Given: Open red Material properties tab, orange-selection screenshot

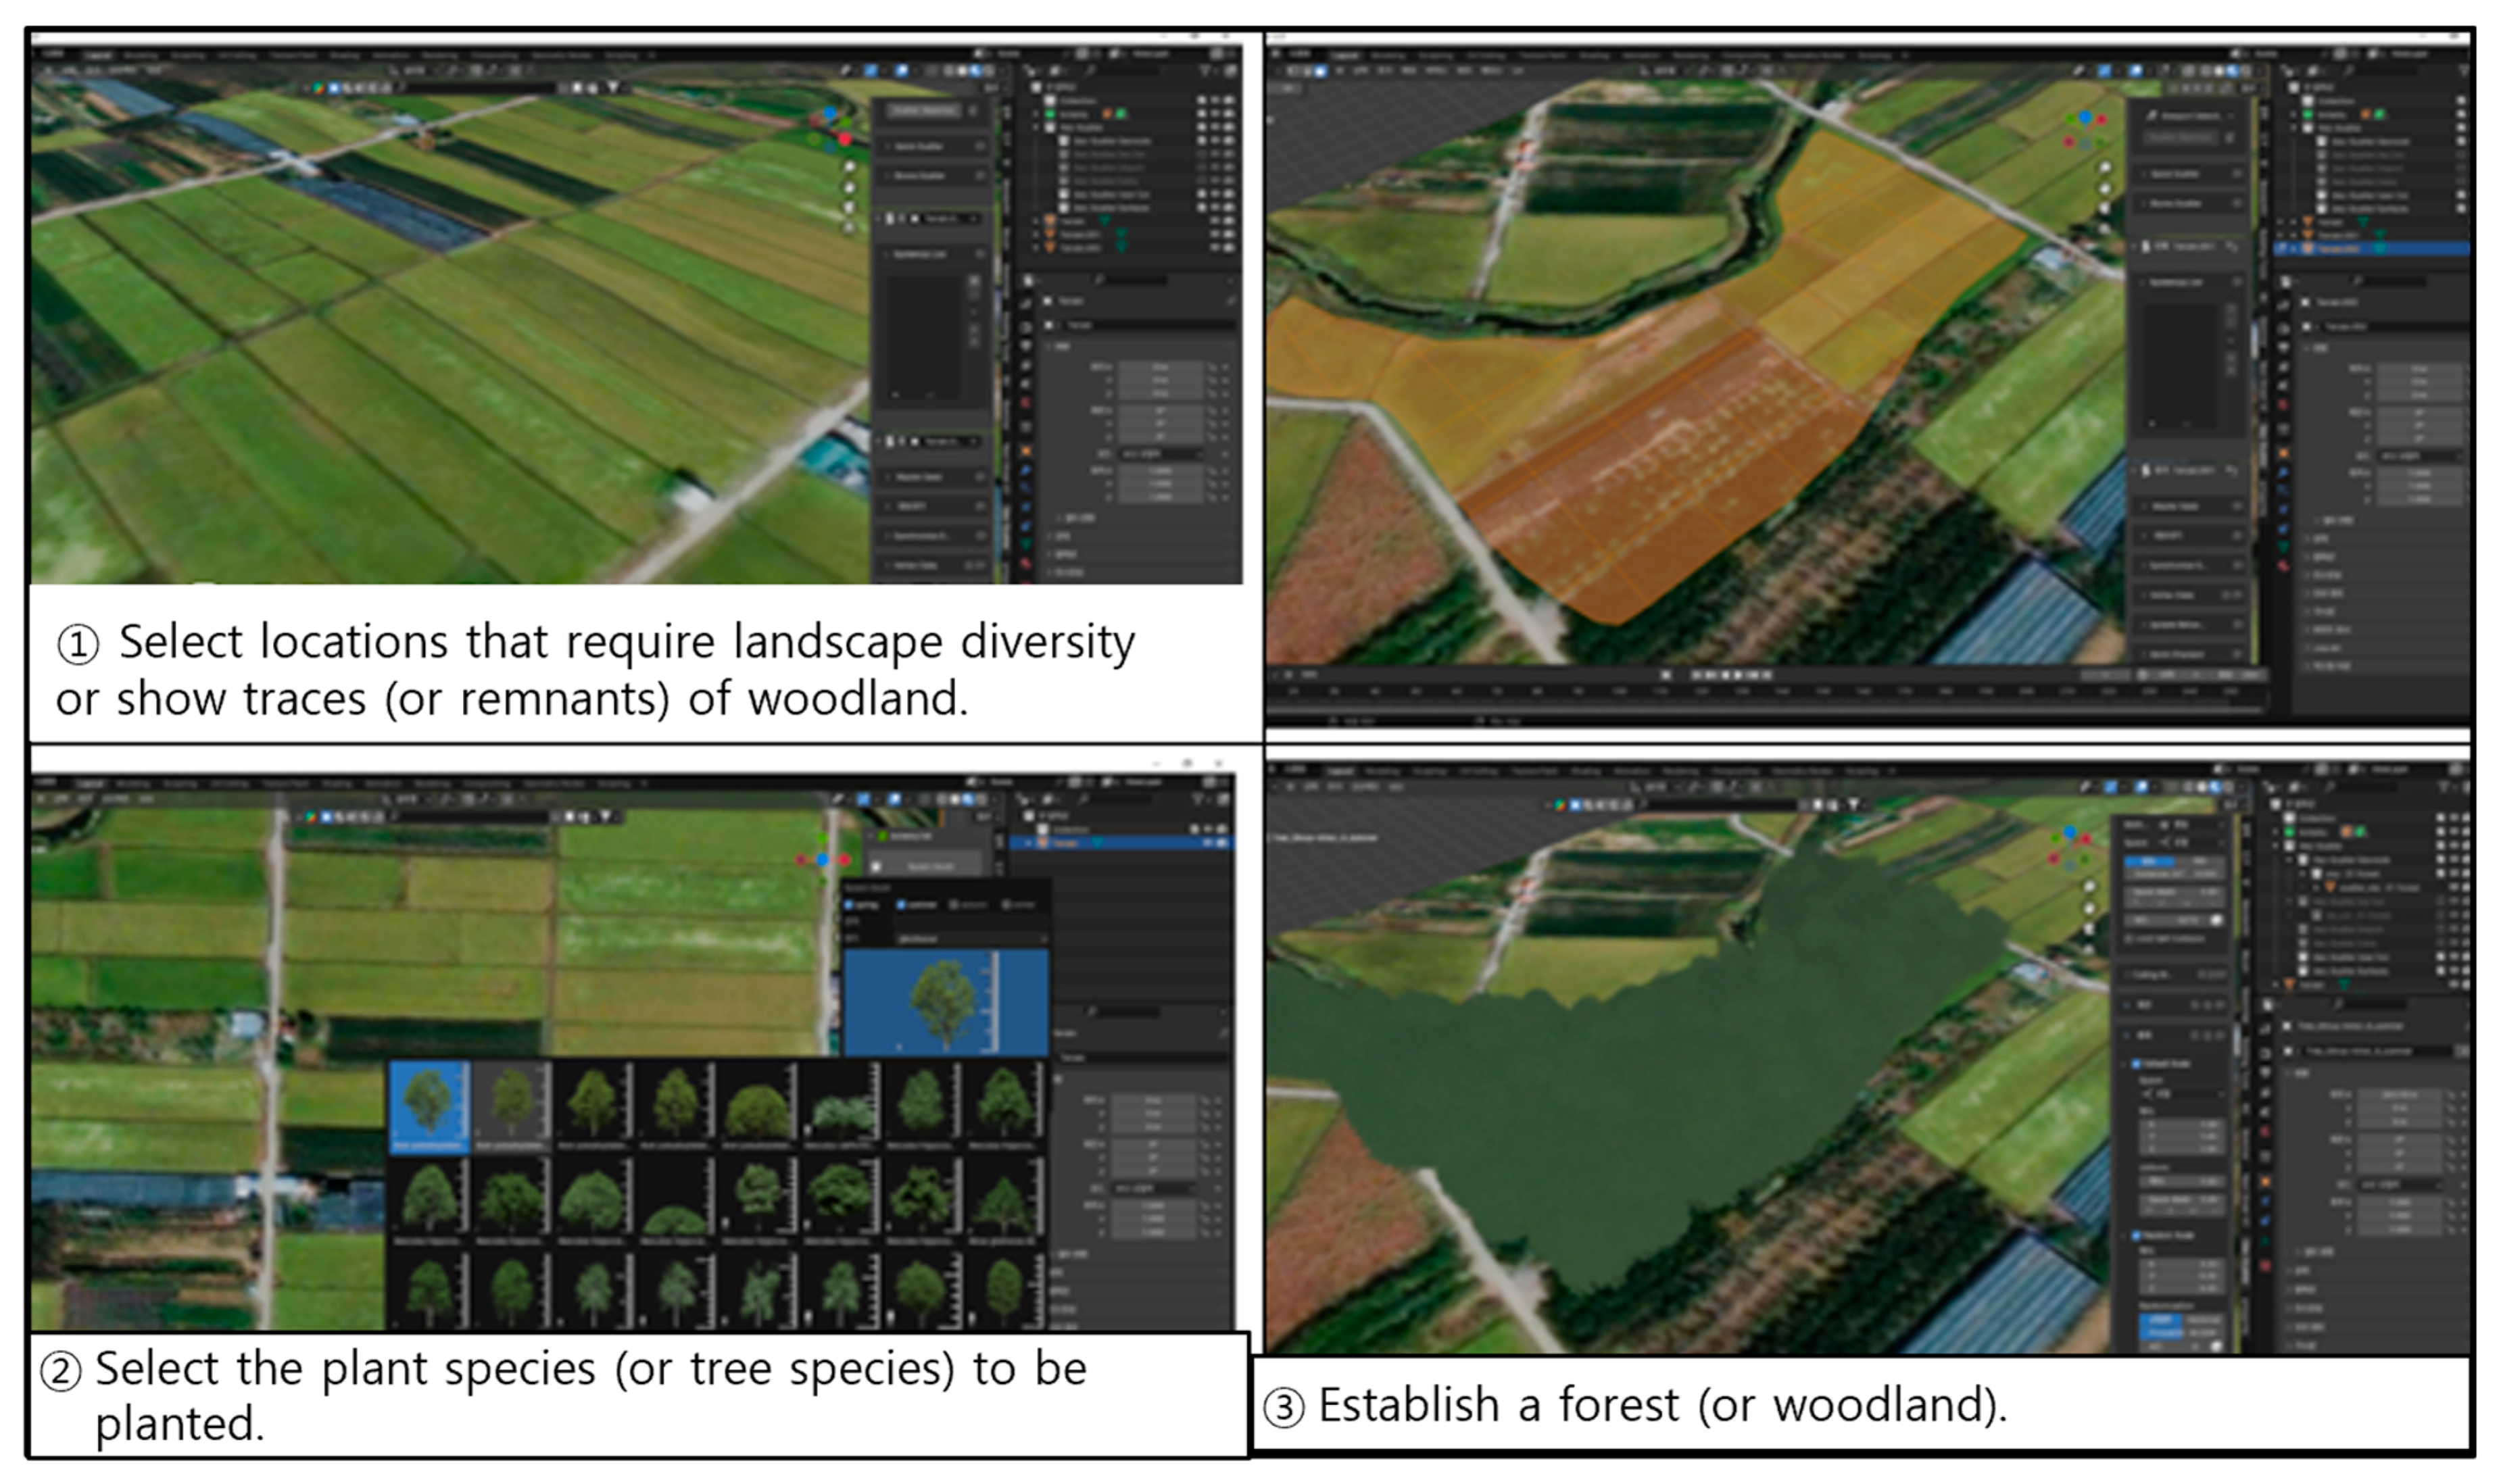Looking at the screenshot, I should [x=2283, y=566].
